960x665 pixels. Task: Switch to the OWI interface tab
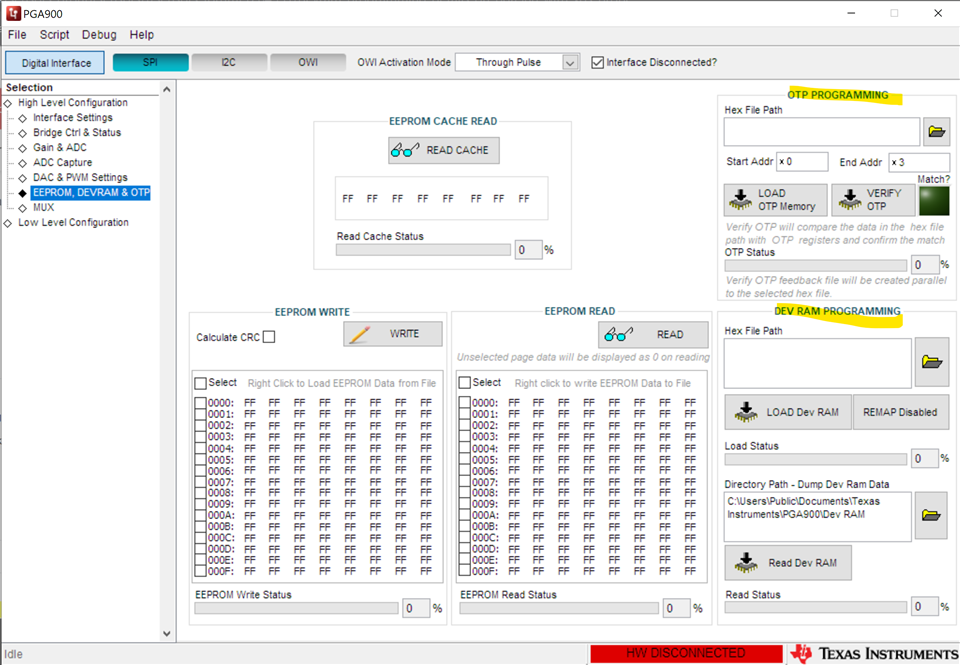pyautogui.click(x=308, y=62)
